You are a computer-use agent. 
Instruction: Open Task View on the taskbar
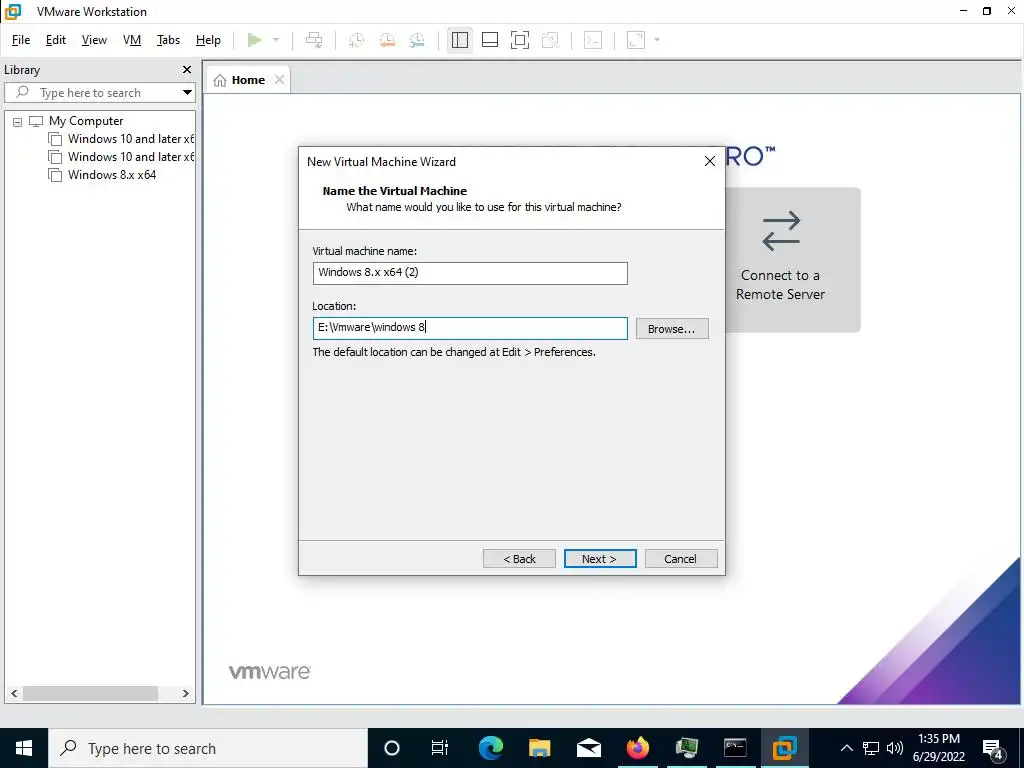[440, 748]
